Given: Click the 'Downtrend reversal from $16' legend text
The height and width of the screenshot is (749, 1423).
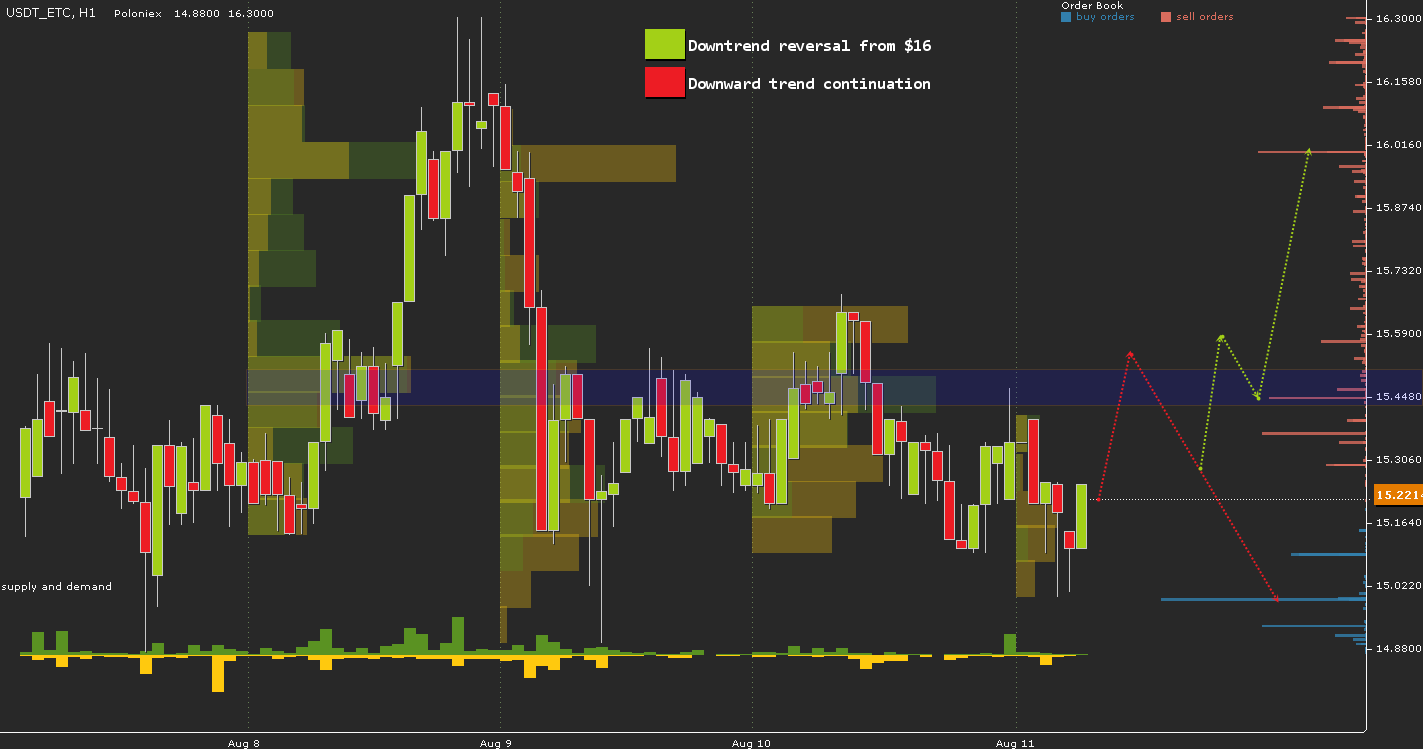Looking at the screenshot, I should click(x=810, y=46).
